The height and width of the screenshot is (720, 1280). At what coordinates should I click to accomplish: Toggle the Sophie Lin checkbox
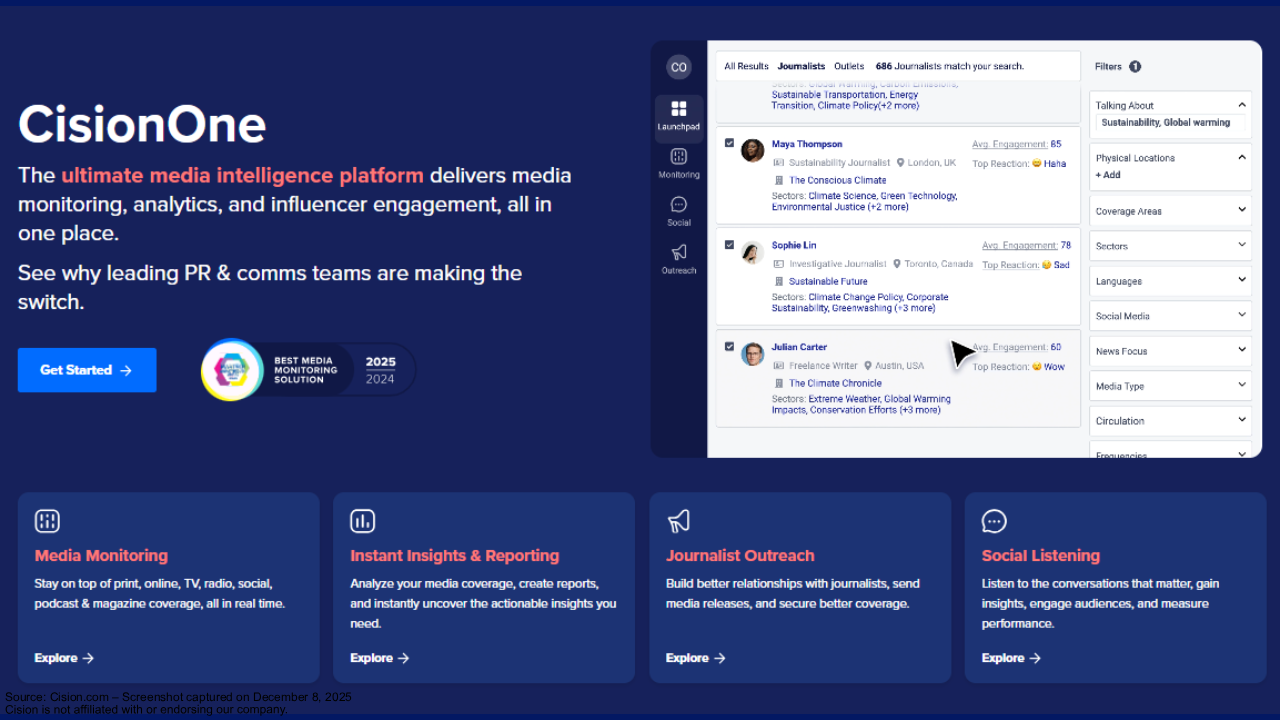click(x=729, y=245)
